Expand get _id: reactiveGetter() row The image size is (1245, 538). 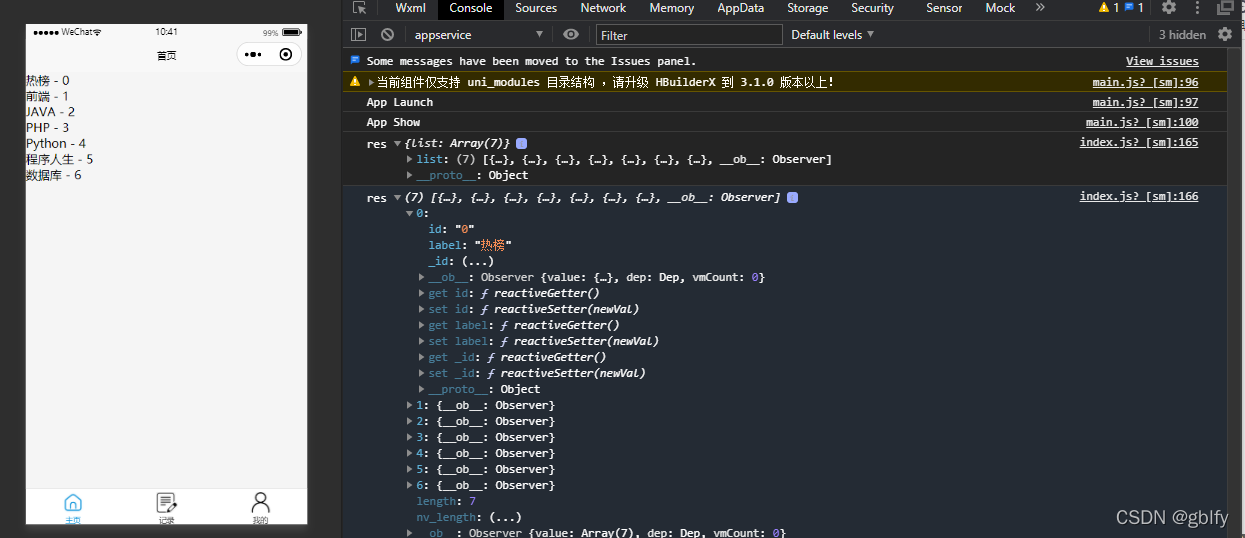[x=422, y=357]
